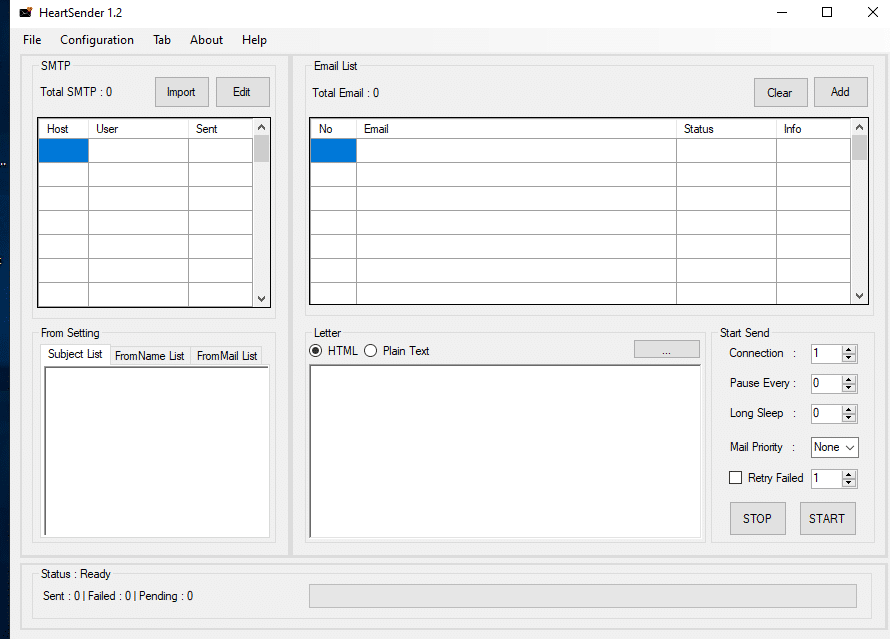
Task: Switch to the FromName List tab
Action: pyautogui.click(x=149, y=355)
